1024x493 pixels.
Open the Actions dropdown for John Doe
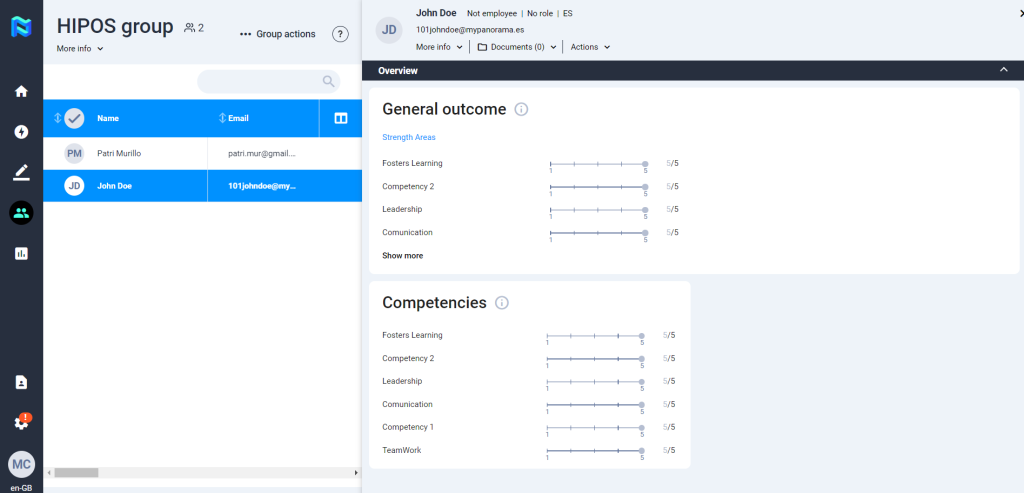pyautogui.click(x=590, y=47)
